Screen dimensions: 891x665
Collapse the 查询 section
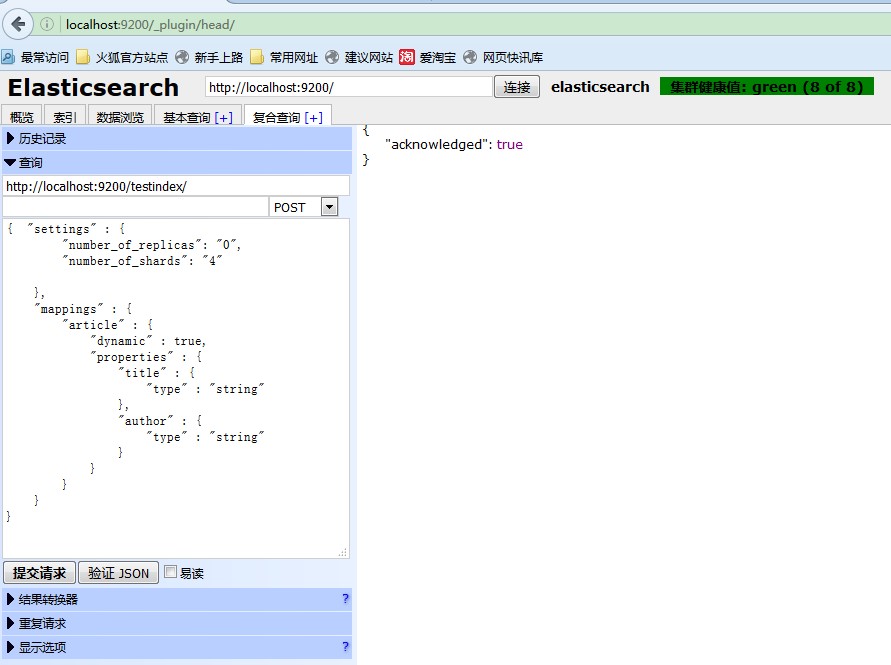(177, 163)
